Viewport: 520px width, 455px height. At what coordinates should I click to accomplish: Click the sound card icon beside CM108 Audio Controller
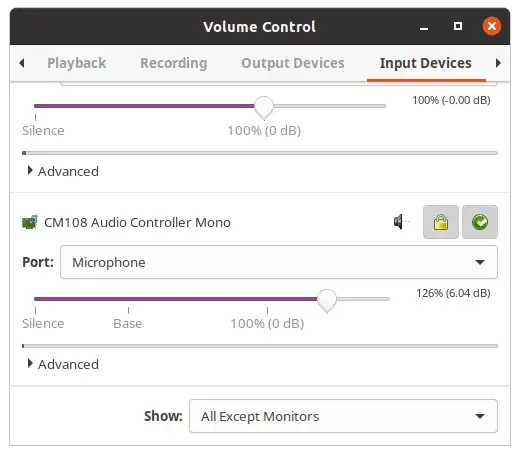(29, 222)
